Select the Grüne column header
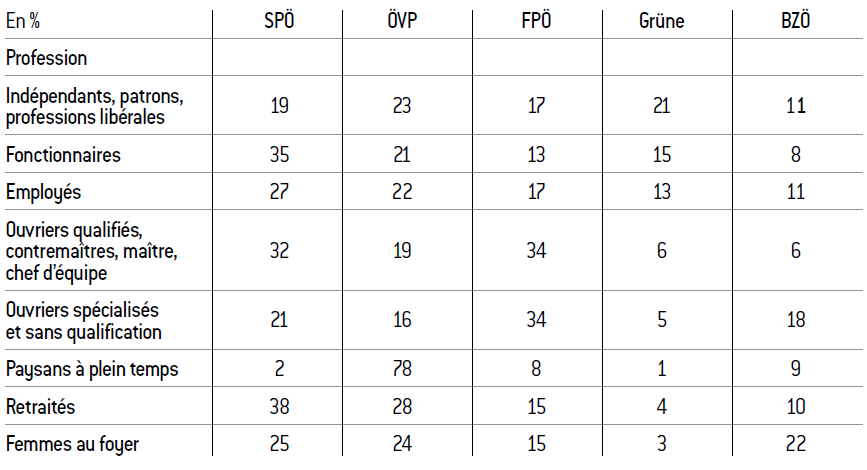The image size is (867, 470). tap(661, 21)
